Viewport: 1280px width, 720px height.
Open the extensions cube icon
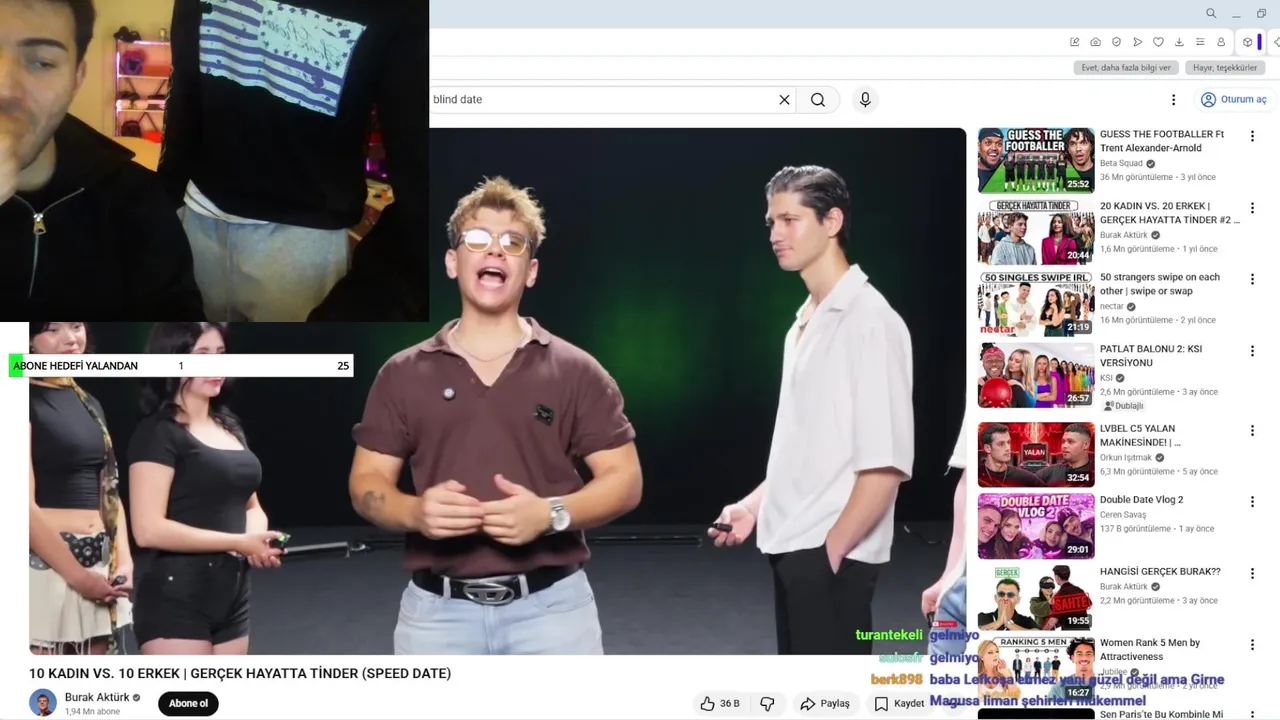(1247, 42)
